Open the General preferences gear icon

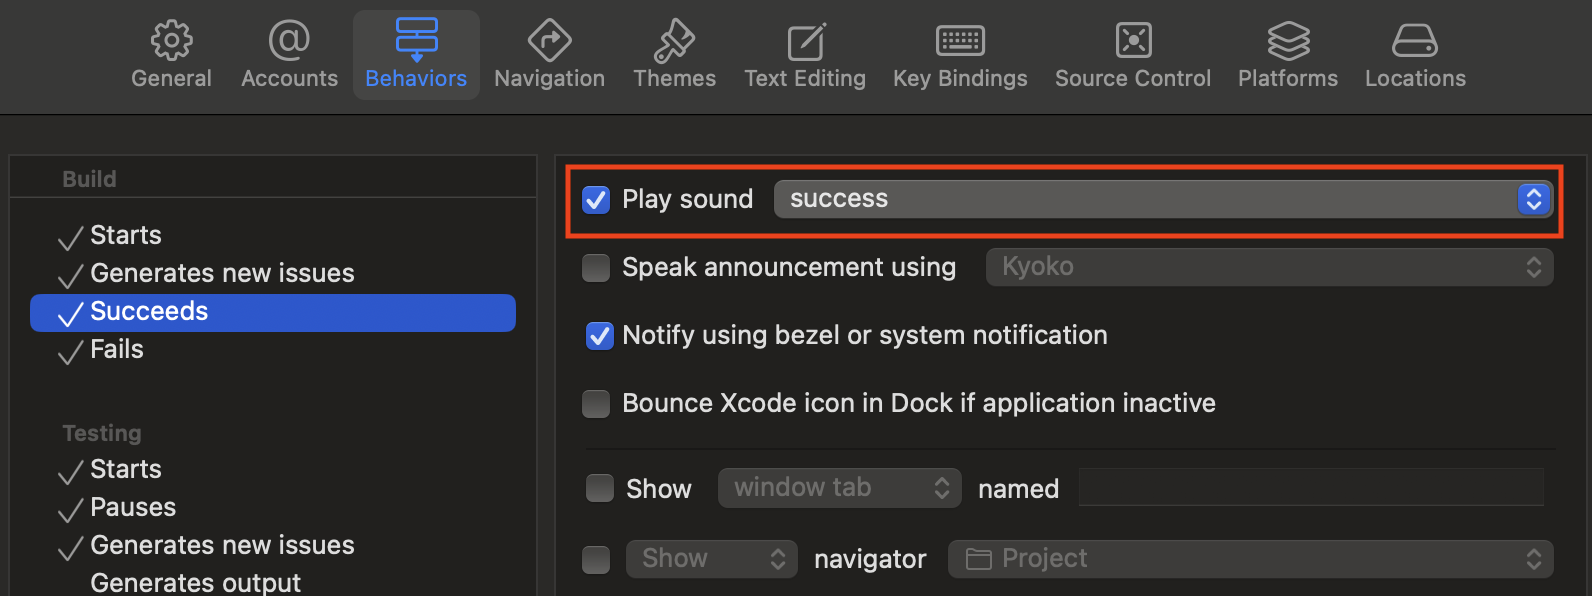171,41
